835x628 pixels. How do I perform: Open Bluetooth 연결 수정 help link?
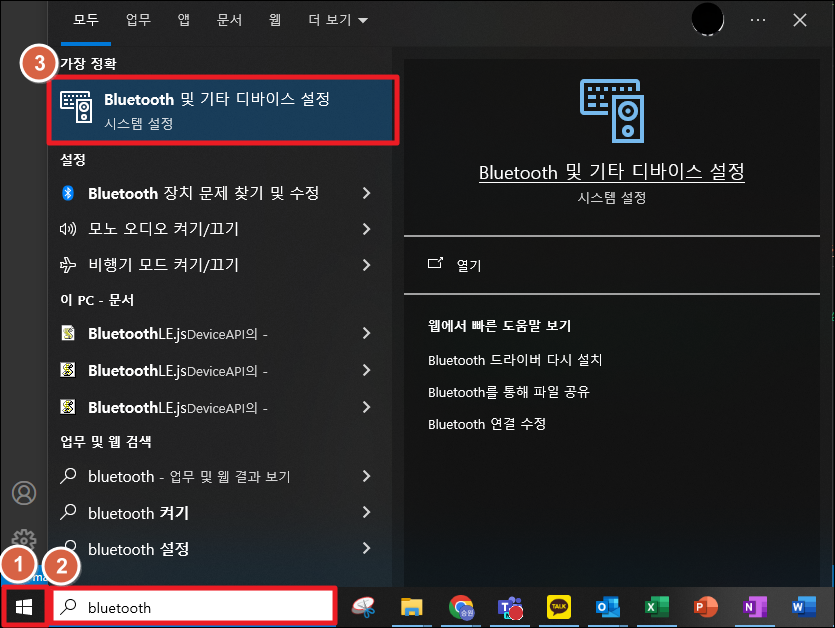click(x=487, y=424)
